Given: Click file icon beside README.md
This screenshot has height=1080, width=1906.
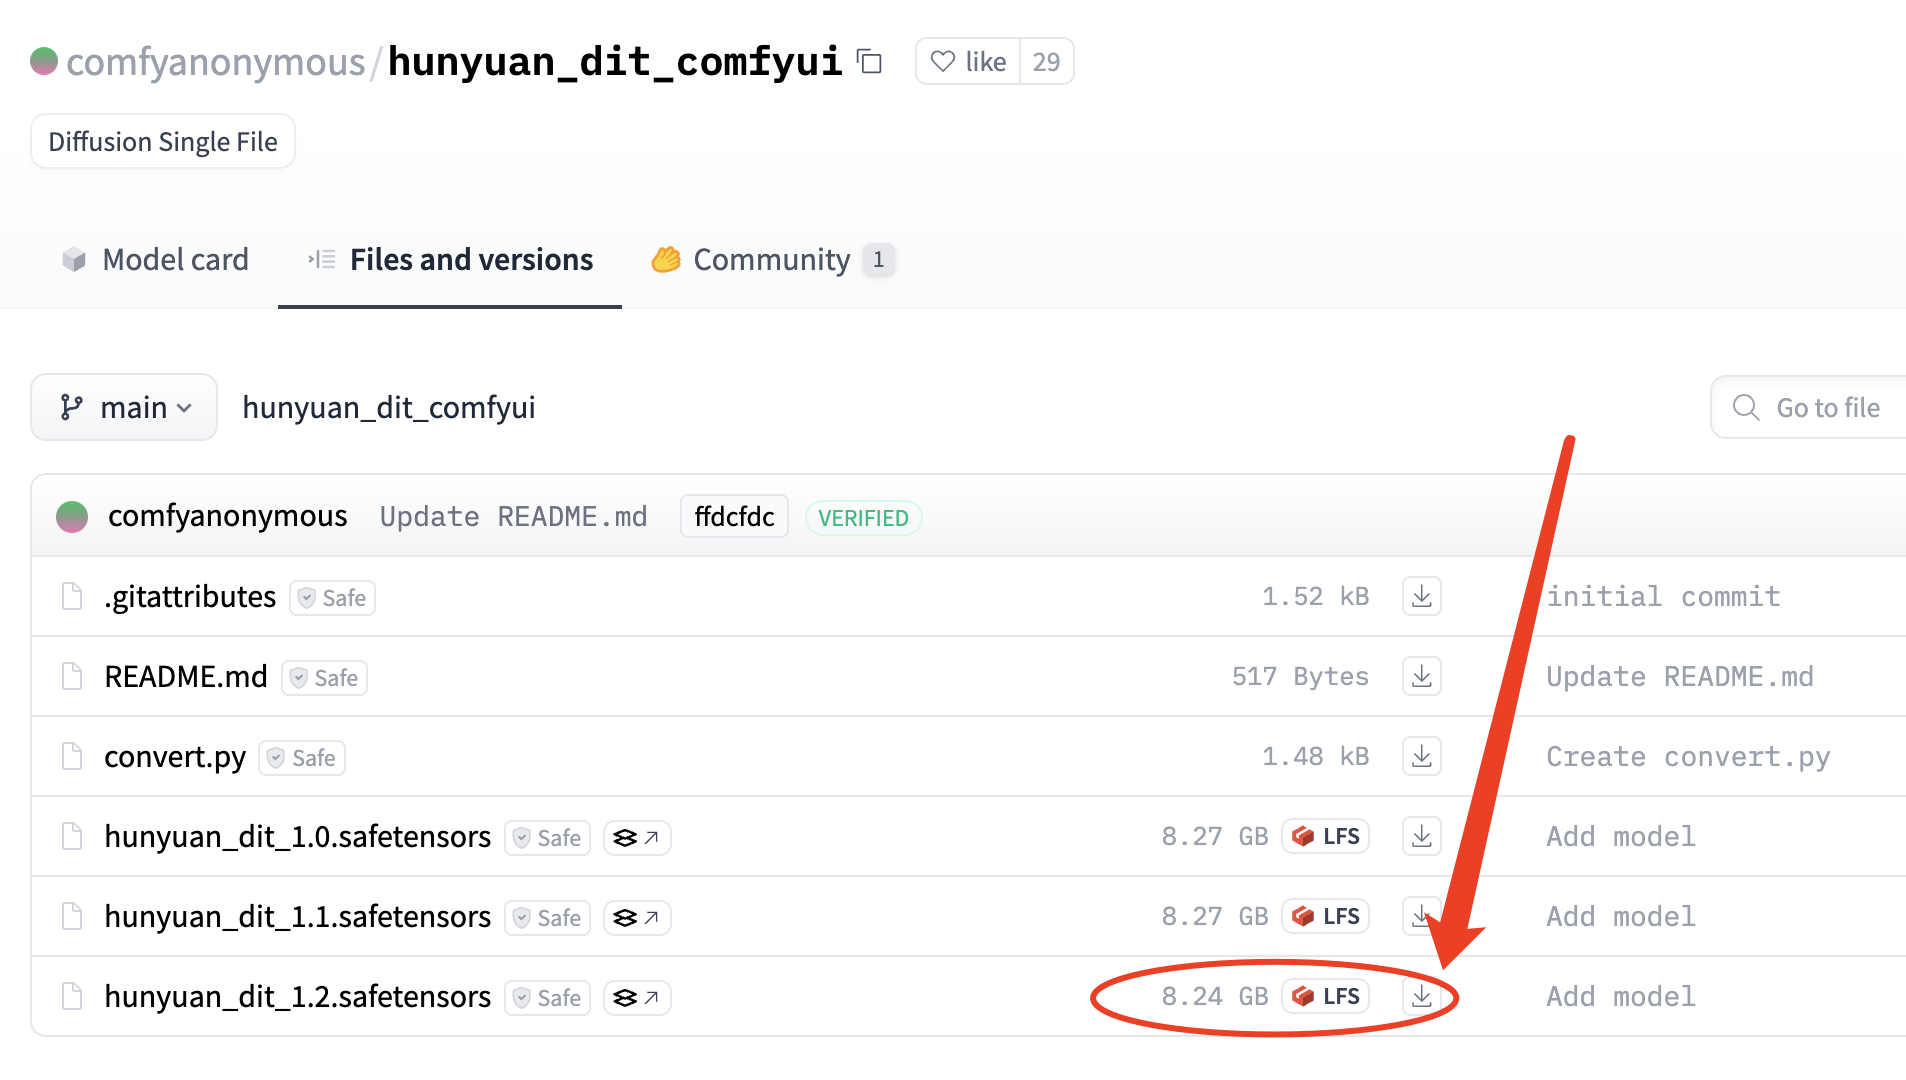Looking at the screenshot, I should pyautogui.click(x=72, y=677).
